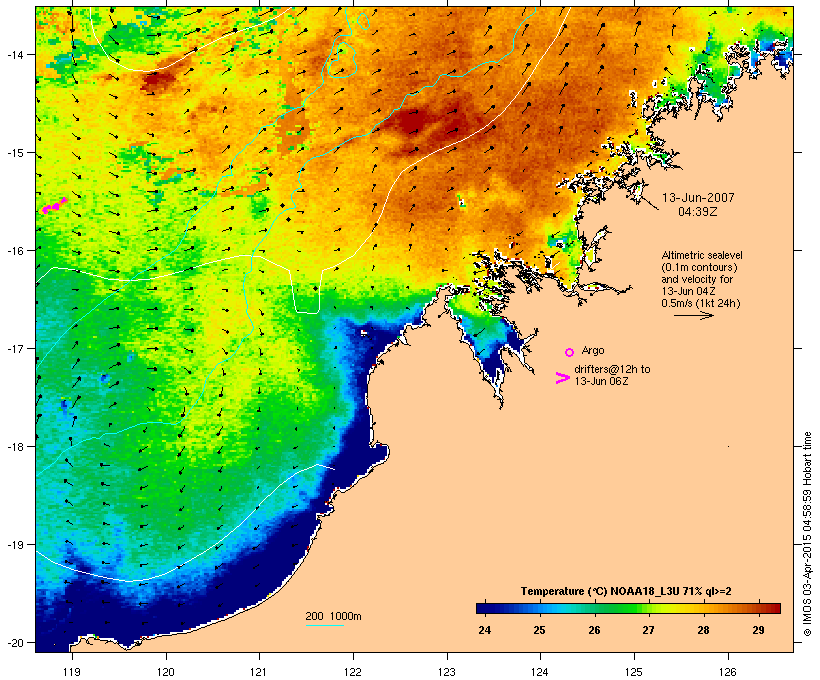Click the colorbar tick label 26

click(x=594, y=630)
